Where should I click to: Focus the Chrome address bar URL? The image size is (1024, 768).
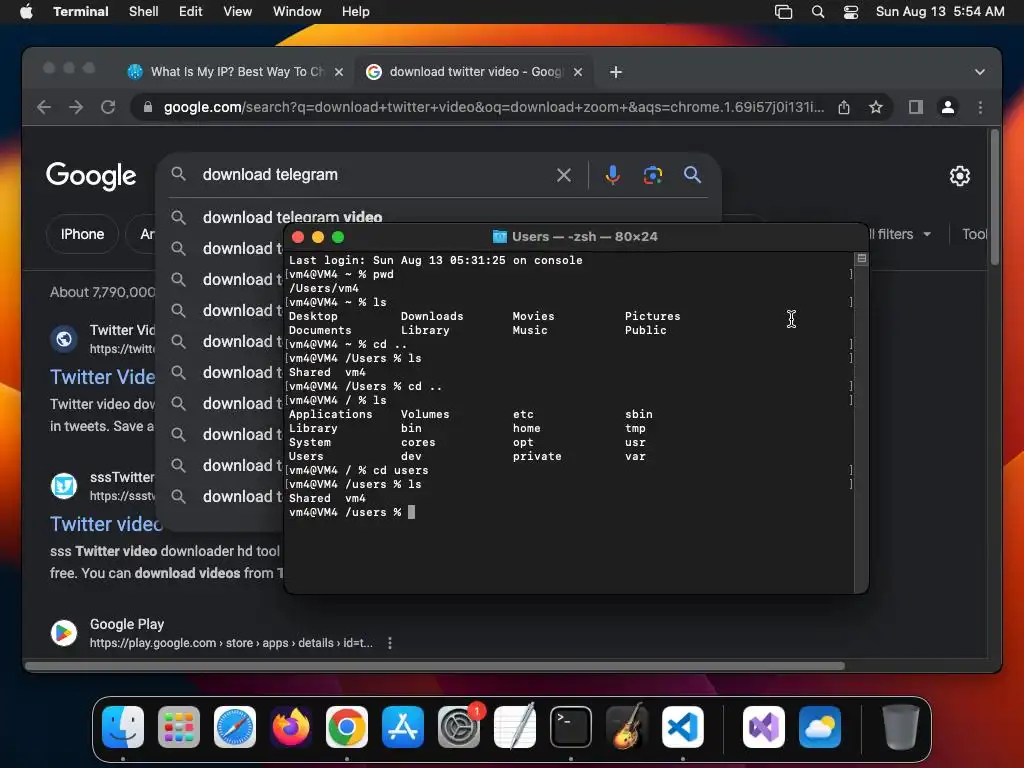(x=493, y=107)
